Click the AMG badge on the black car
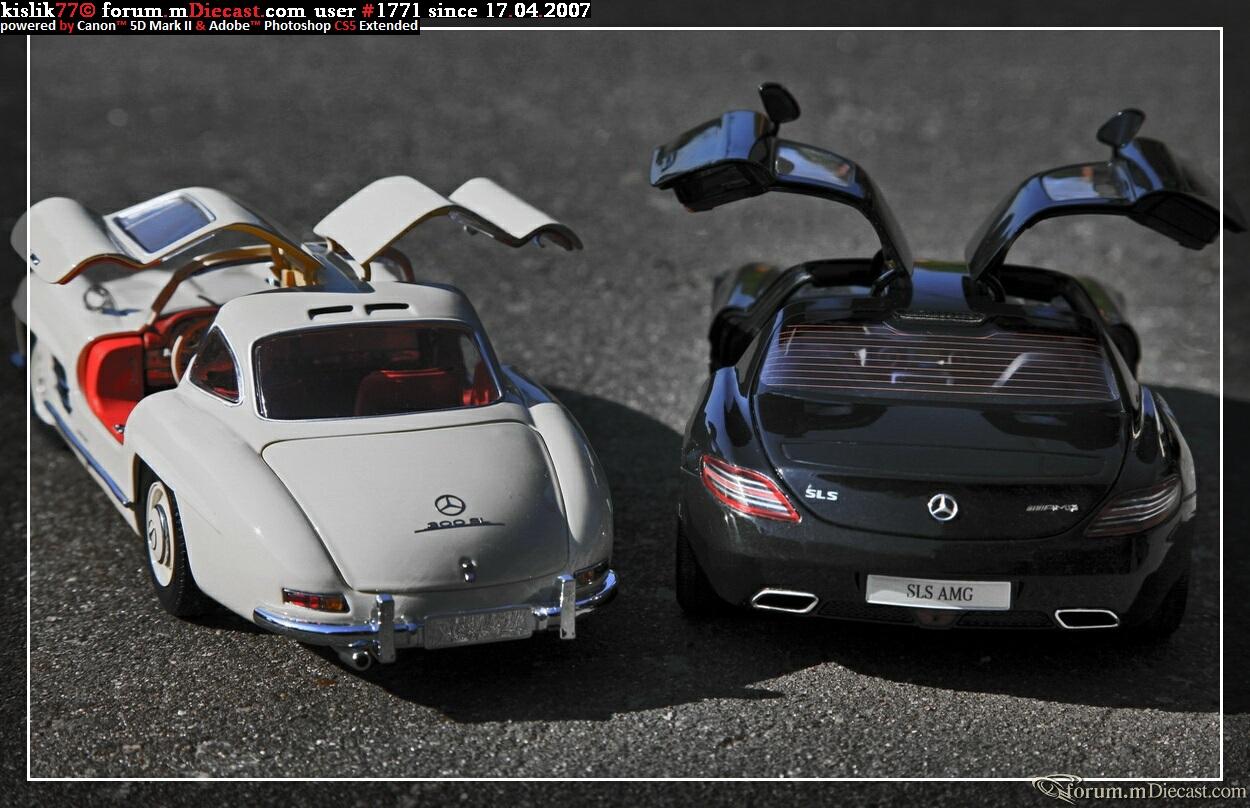 [1052, 508]
